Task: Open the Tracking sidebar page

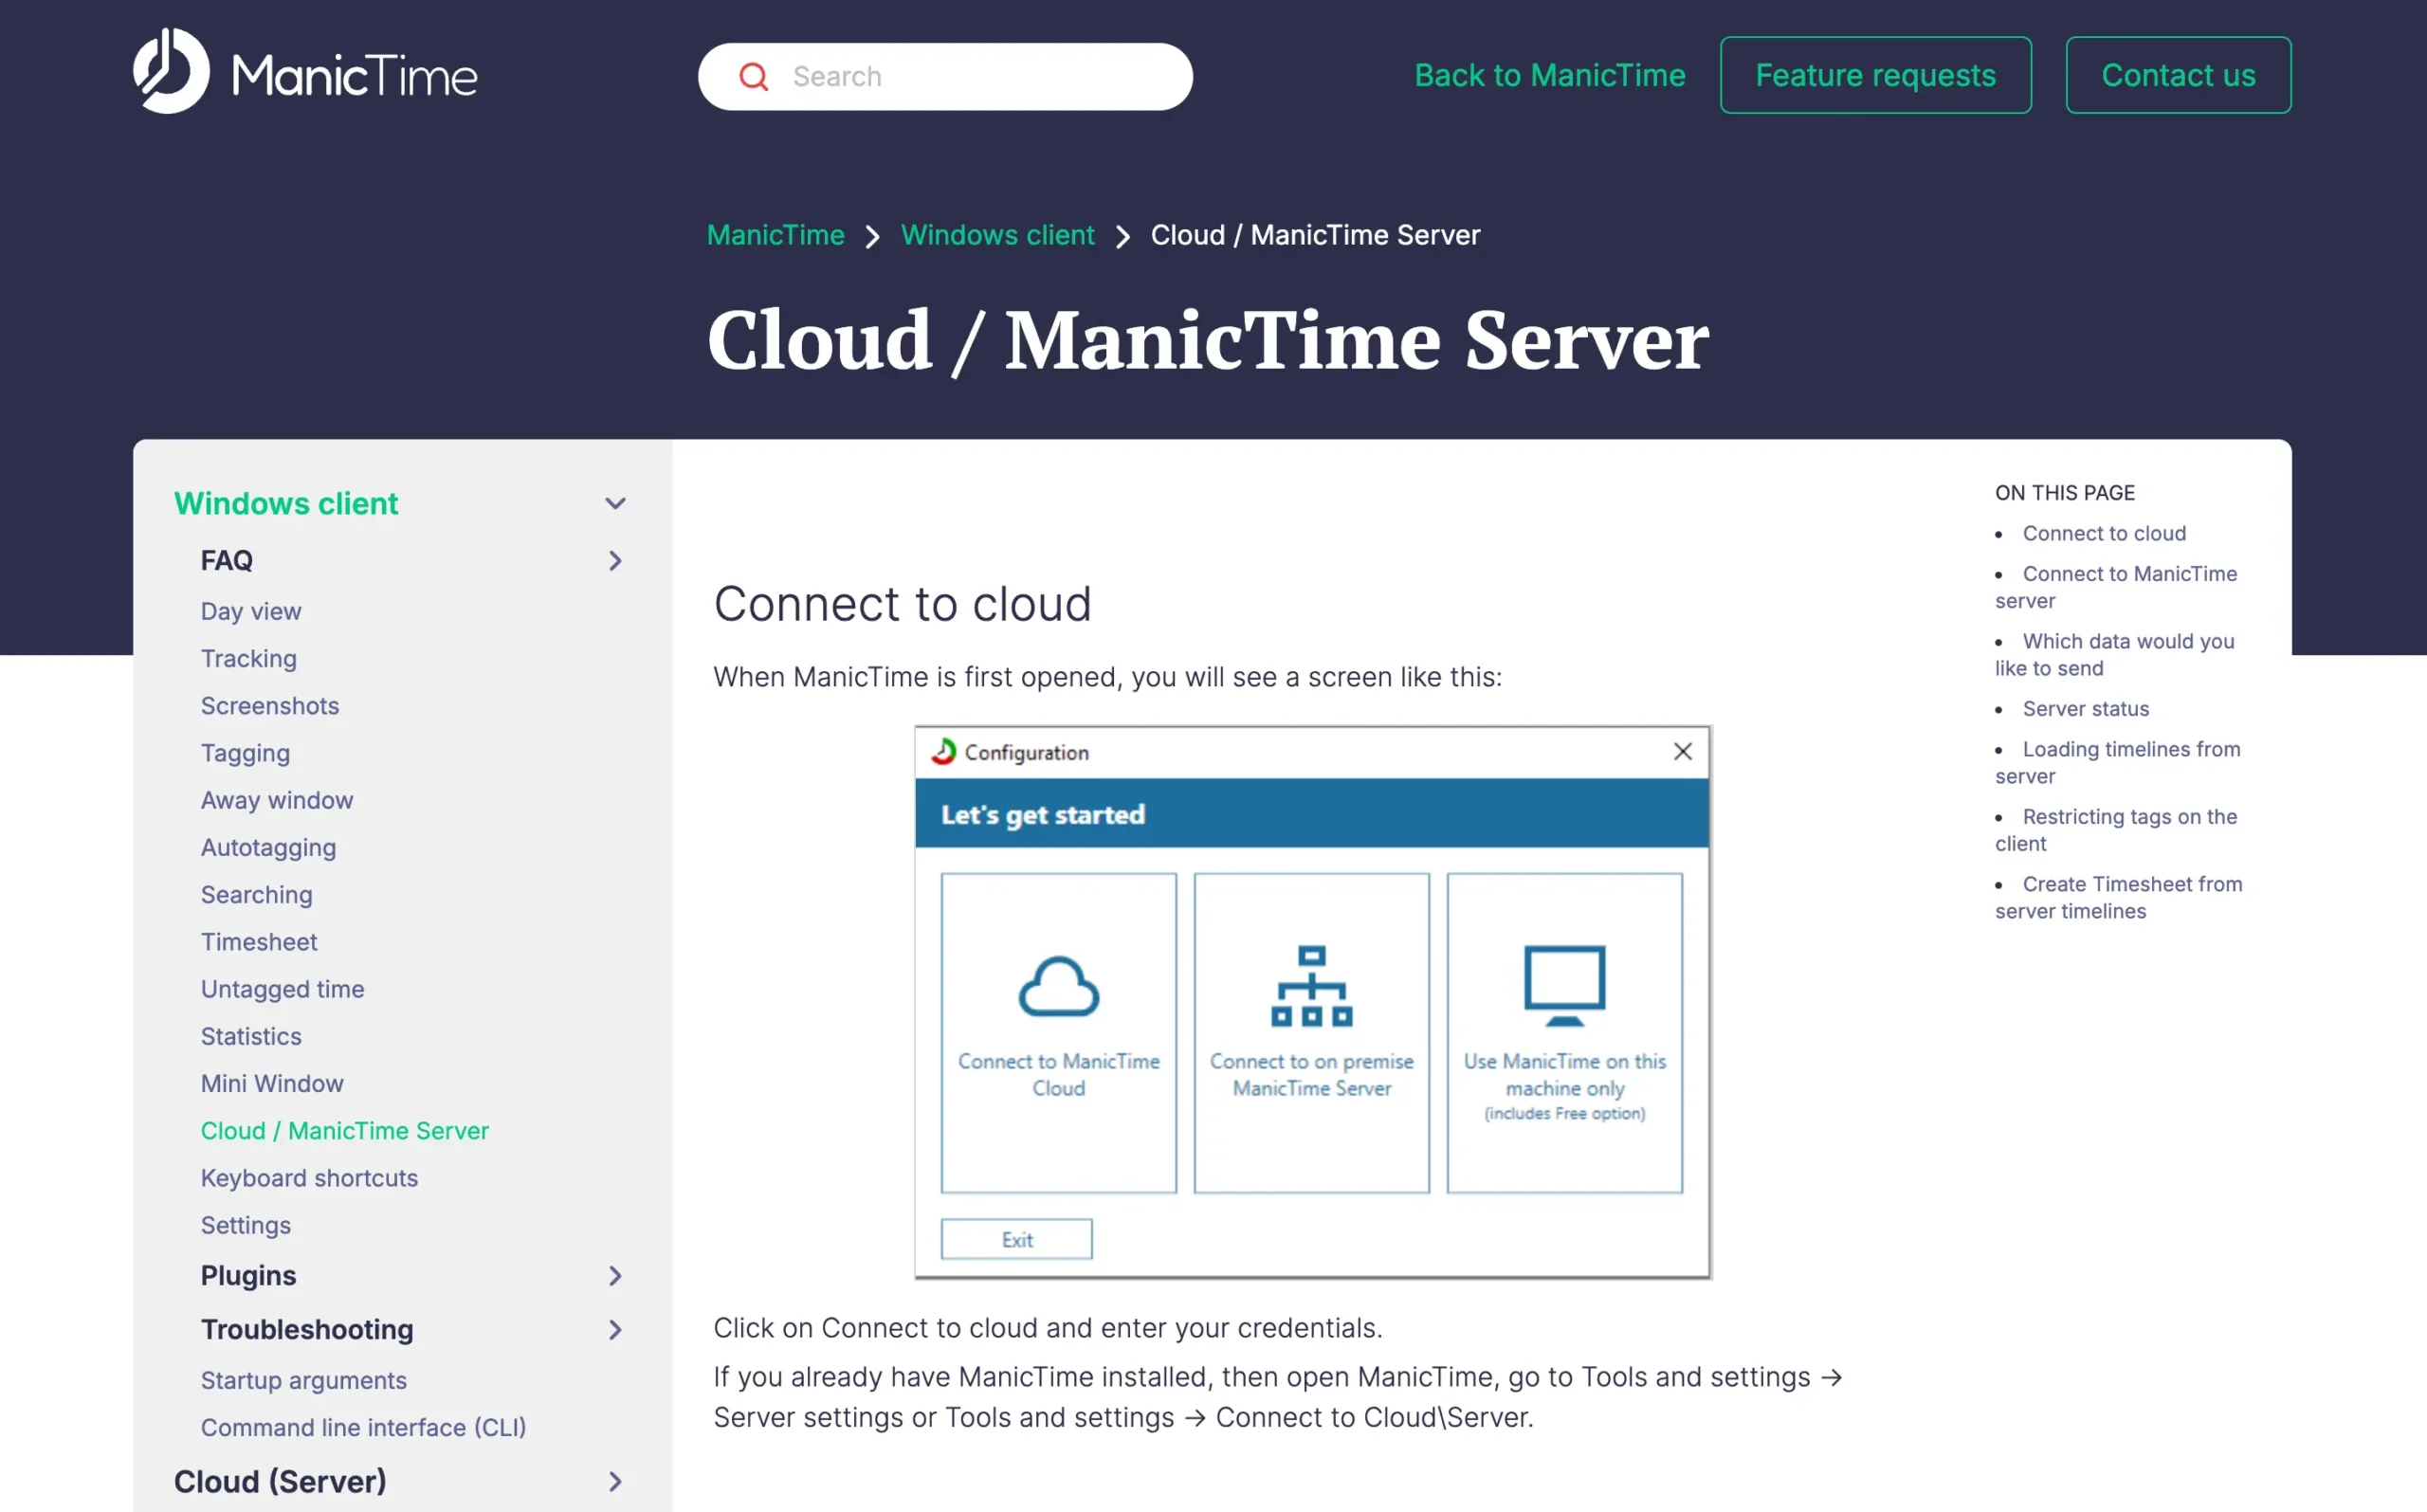Action: (249, 659)
